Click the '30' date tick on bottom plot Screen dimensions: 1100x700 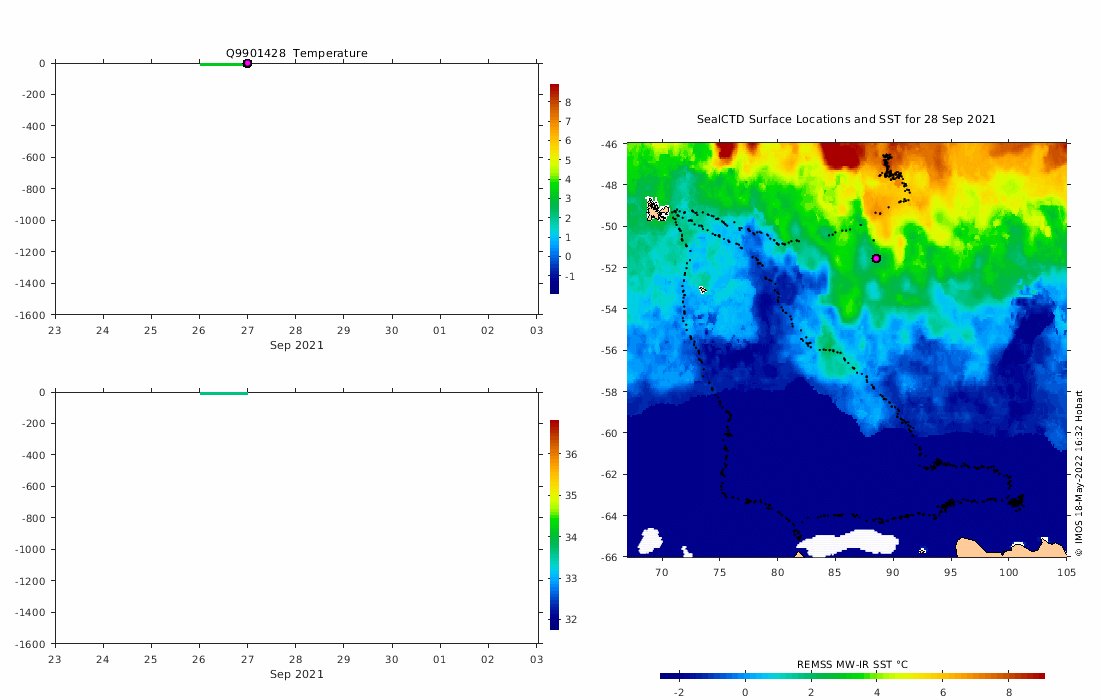[391, 659]
